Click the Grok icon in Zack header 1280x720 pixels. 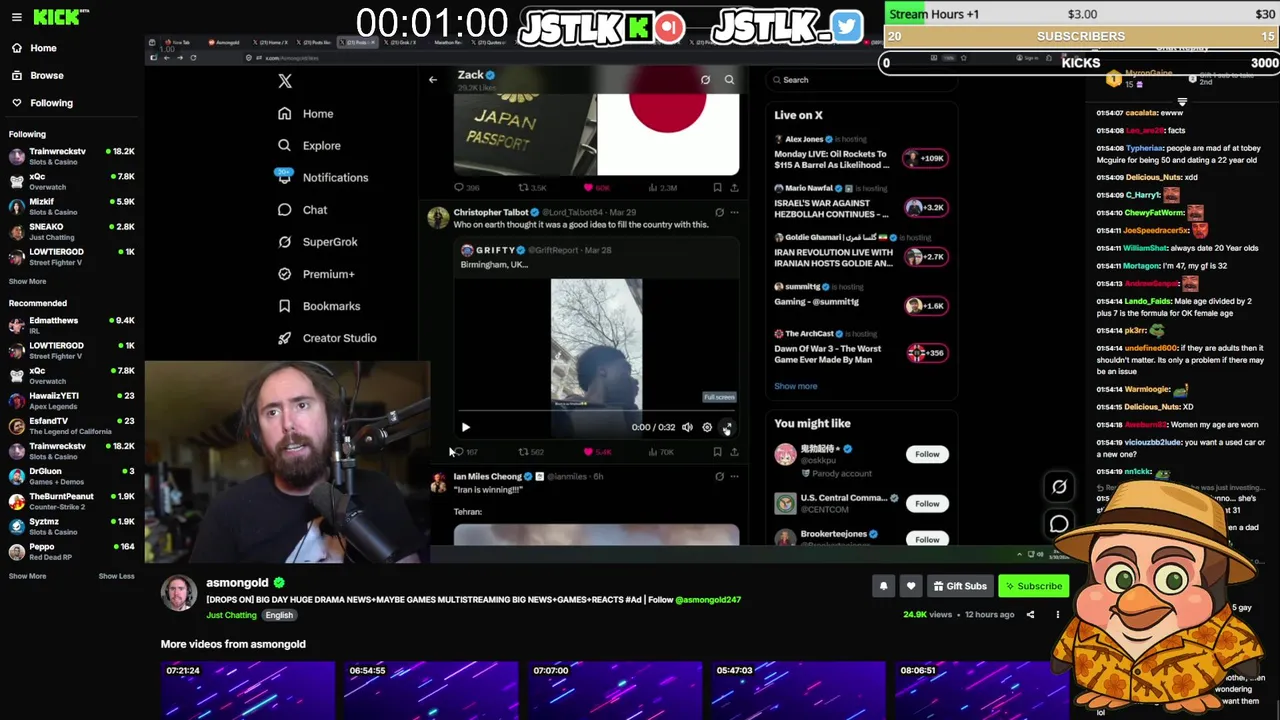[x=705, y=79]
